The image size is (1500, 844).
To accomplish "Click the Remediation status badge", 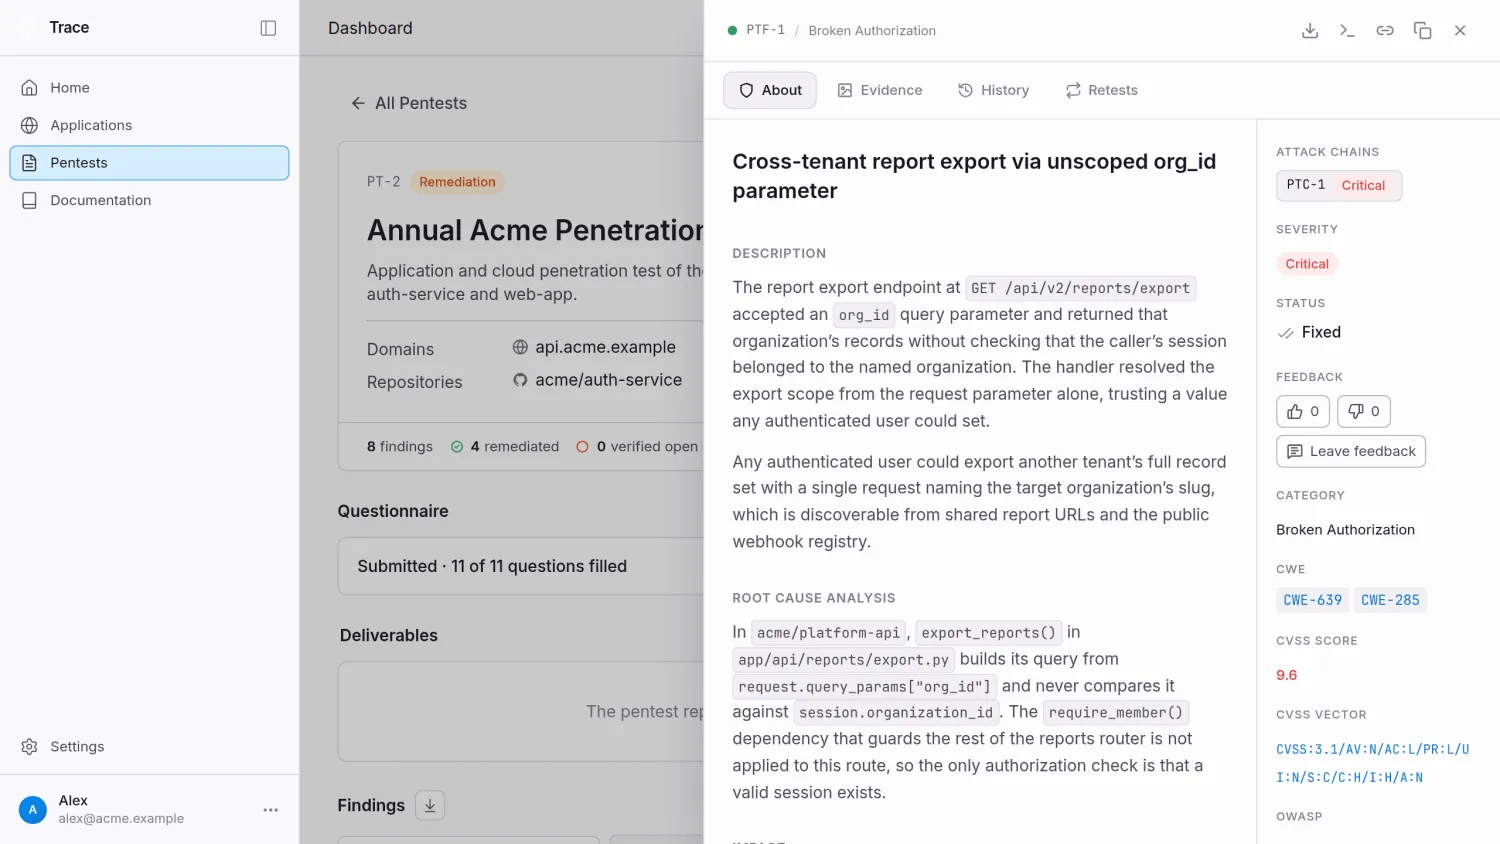I will coord(457,182).
